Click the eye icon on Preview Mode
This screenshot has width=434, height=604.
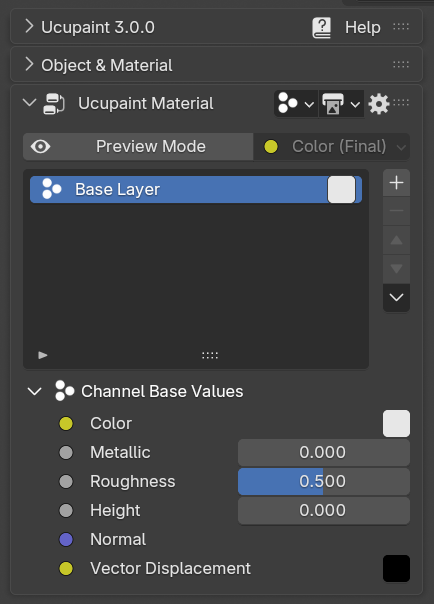click(40, 146)
